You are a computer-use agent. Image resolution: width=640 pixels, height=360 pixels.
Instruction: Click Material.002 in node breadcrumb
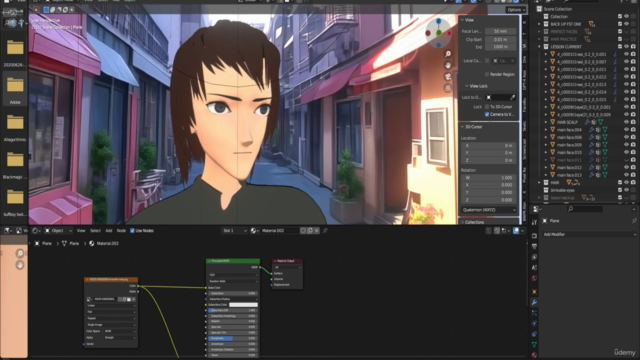[x=107, y=243]
